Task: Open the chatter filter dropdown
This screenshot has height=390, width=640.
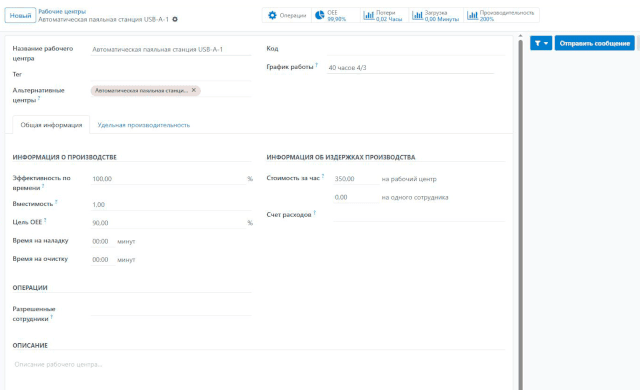Action: [541, 43]
